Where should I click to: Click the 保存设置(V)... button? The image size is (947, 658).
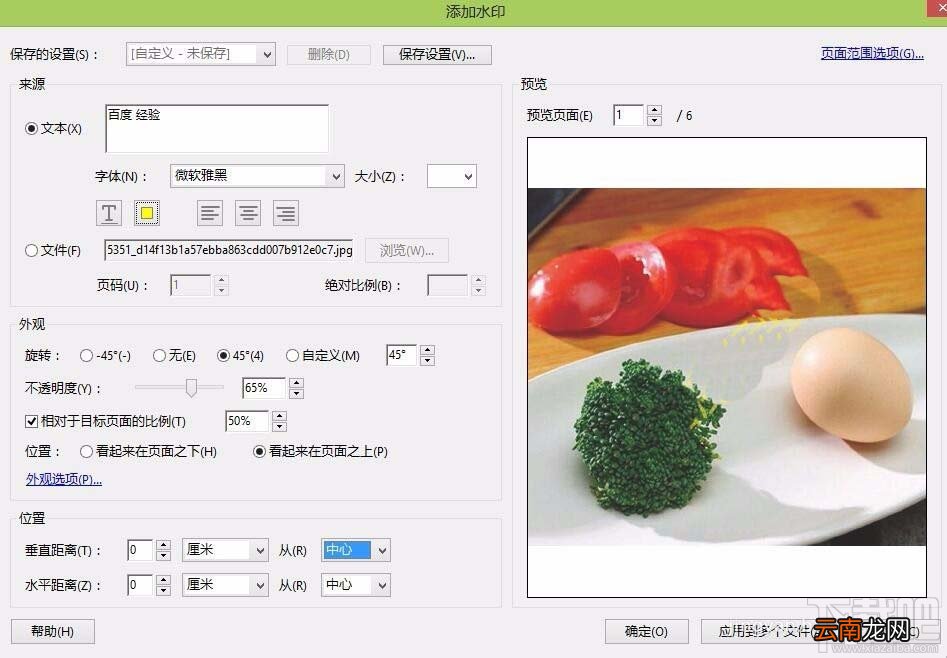click(437, 54)
